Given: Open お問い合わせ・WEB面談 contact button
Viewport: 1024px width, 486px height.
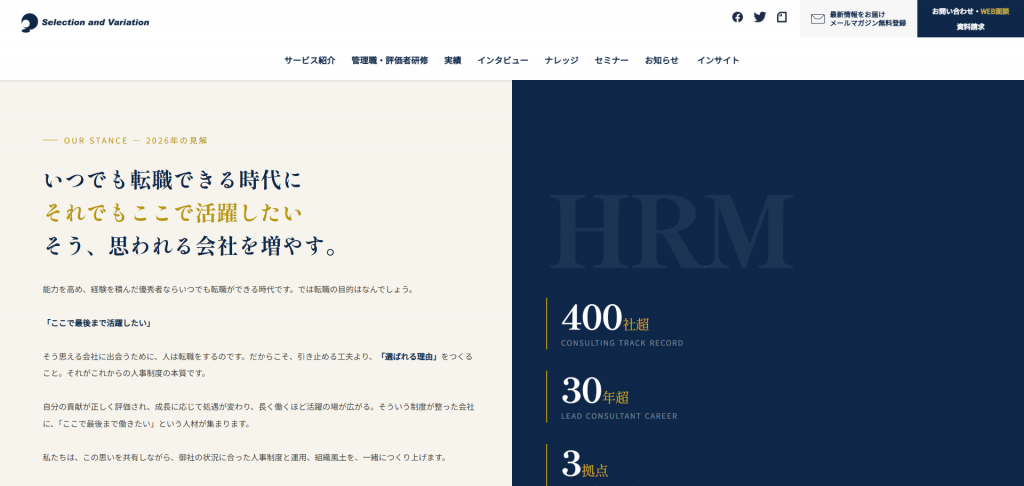Looking at the screenshot, I should (970, 12).
